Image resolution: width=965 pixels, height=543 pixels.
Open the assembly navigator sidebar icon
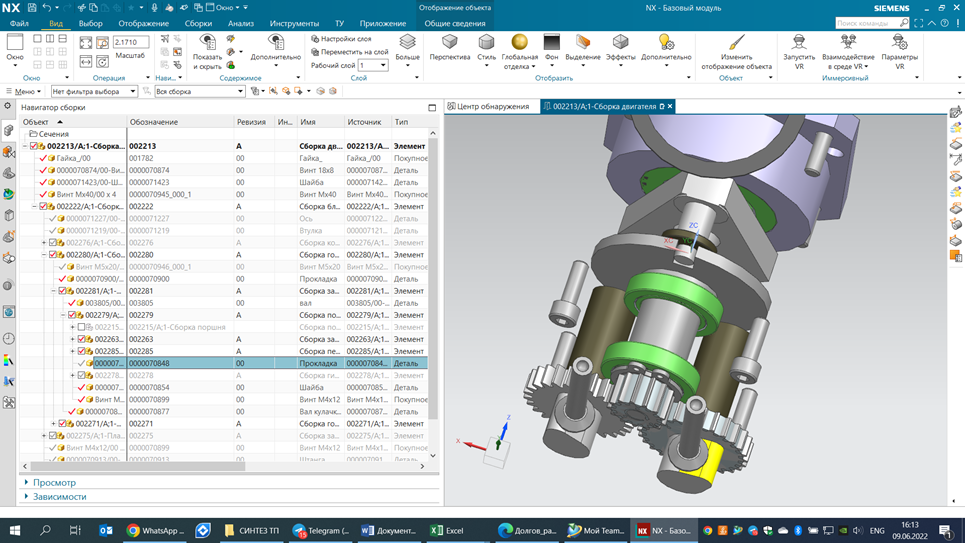pos(9,130)
